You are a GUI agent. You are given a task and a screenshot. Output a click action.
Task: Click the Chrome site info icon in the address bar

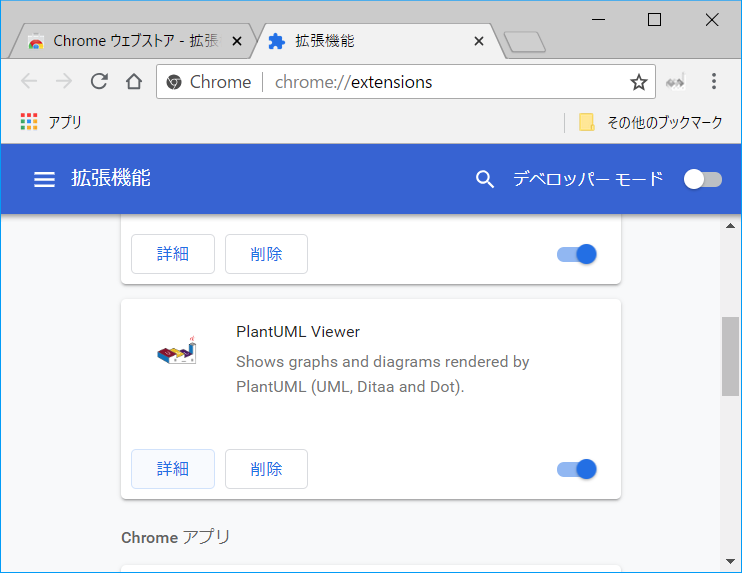(x=174, y=82)
